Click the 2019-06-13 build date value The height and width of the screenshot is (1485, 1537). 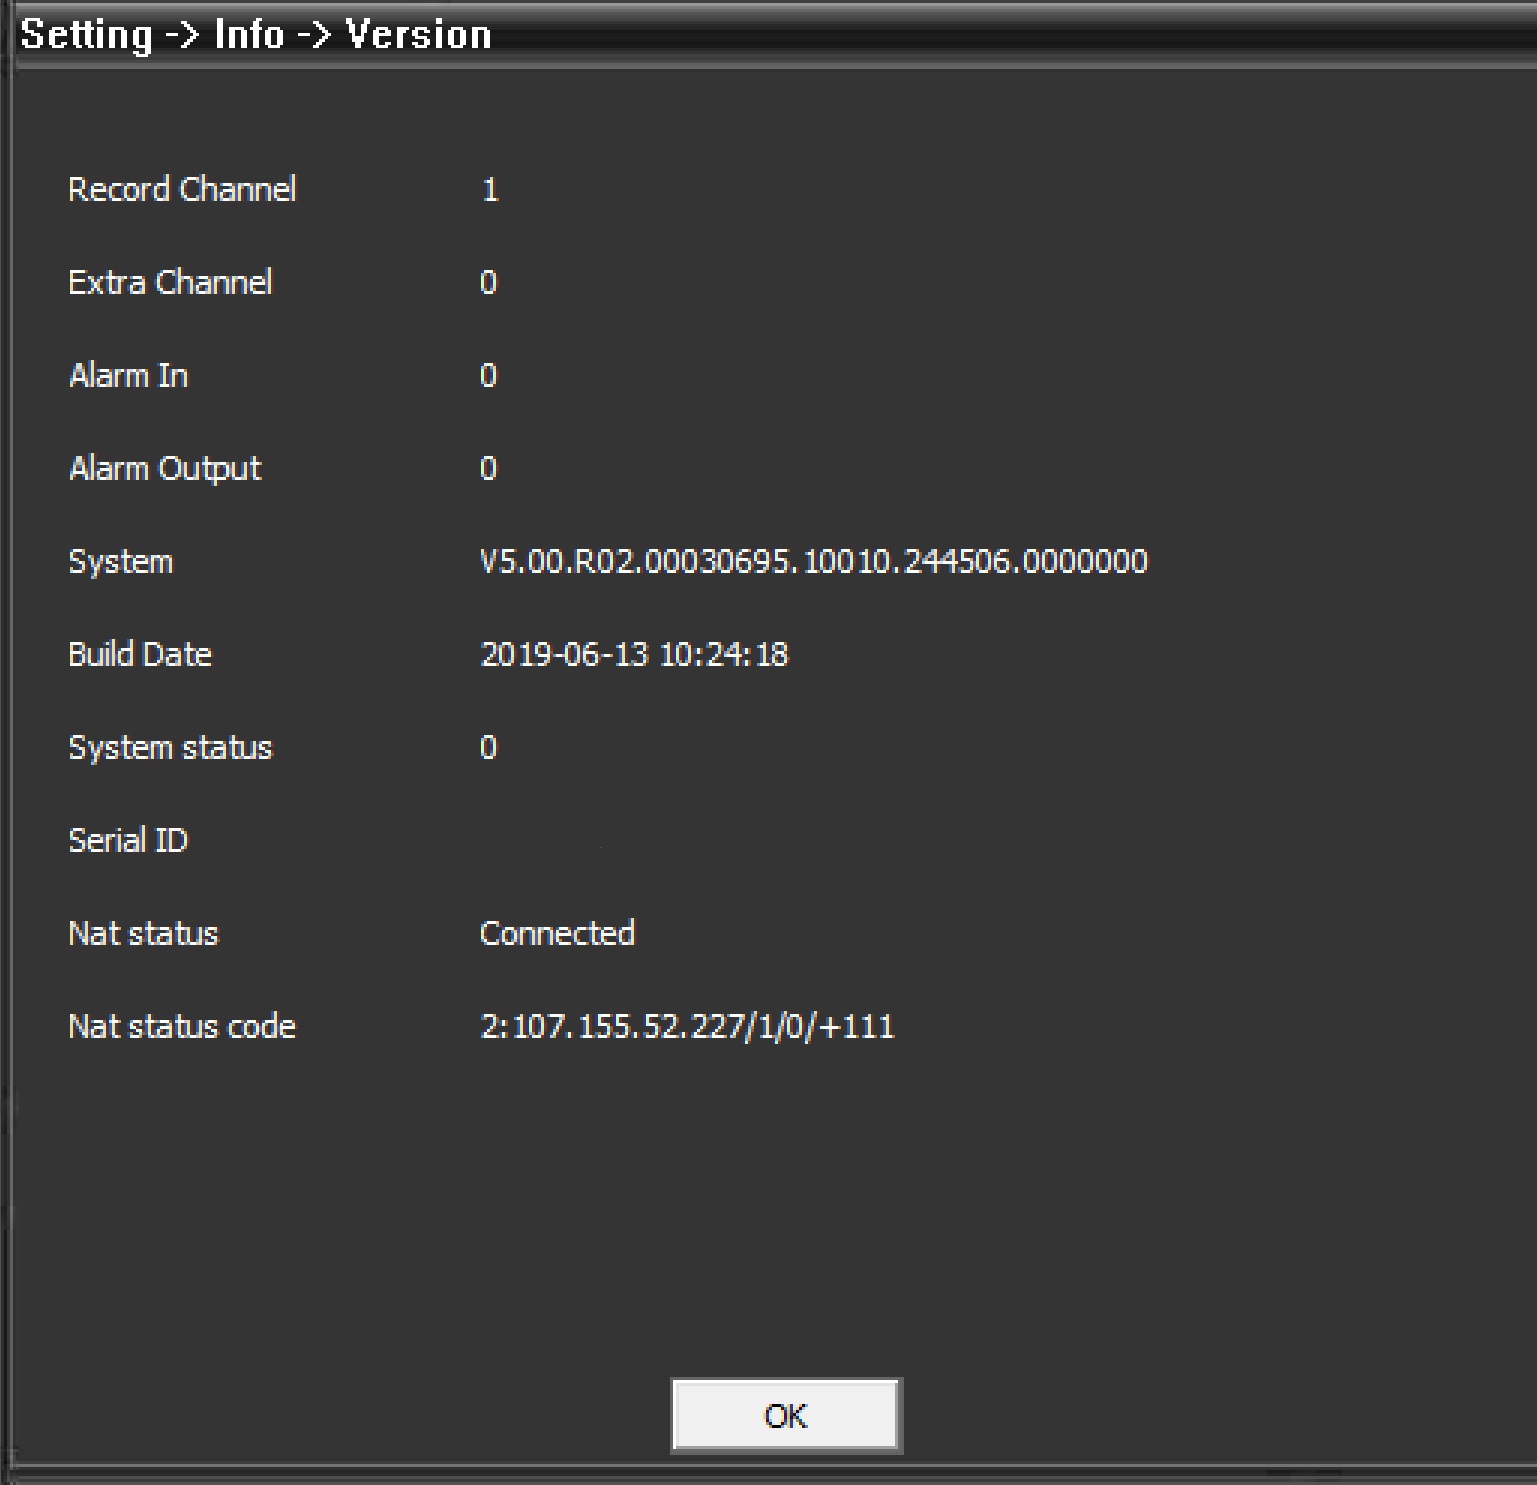tap(634, 655)
